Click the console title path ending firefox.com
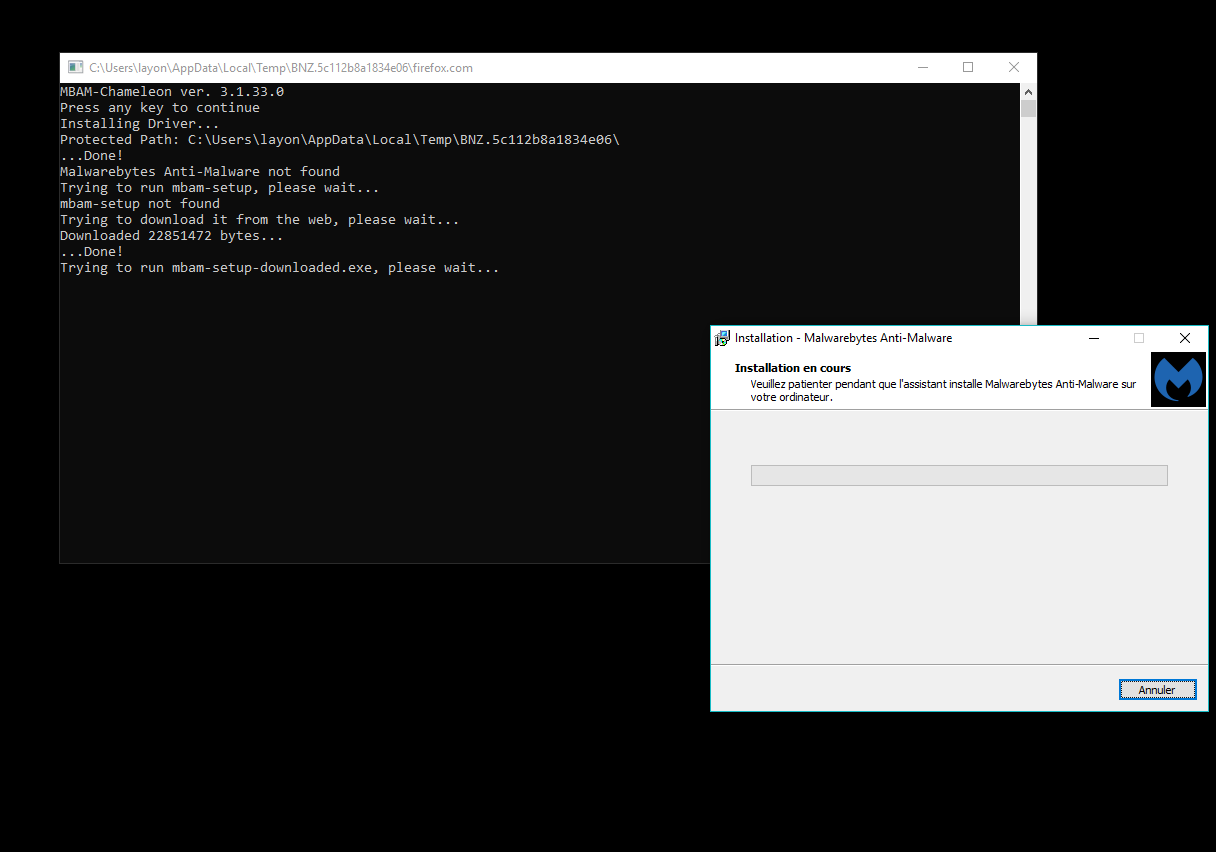The width and height of the screenshot is (1216, 852). click(281, 68)
